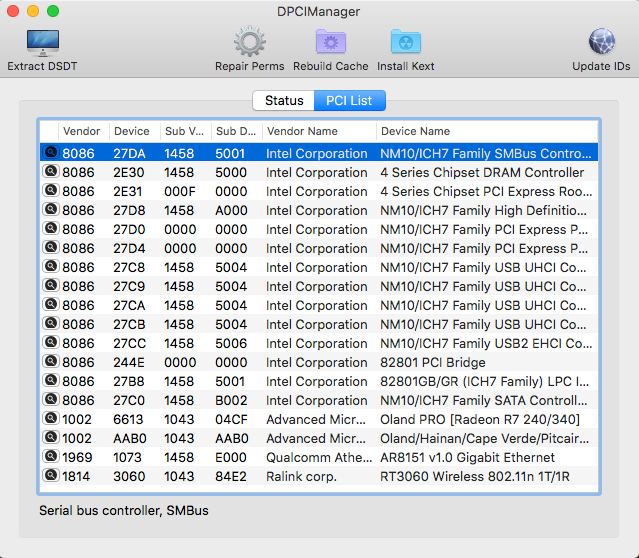Click the Sub V... column header
Viewport: 639px width, 558px height.
click(x=184, y=131)
